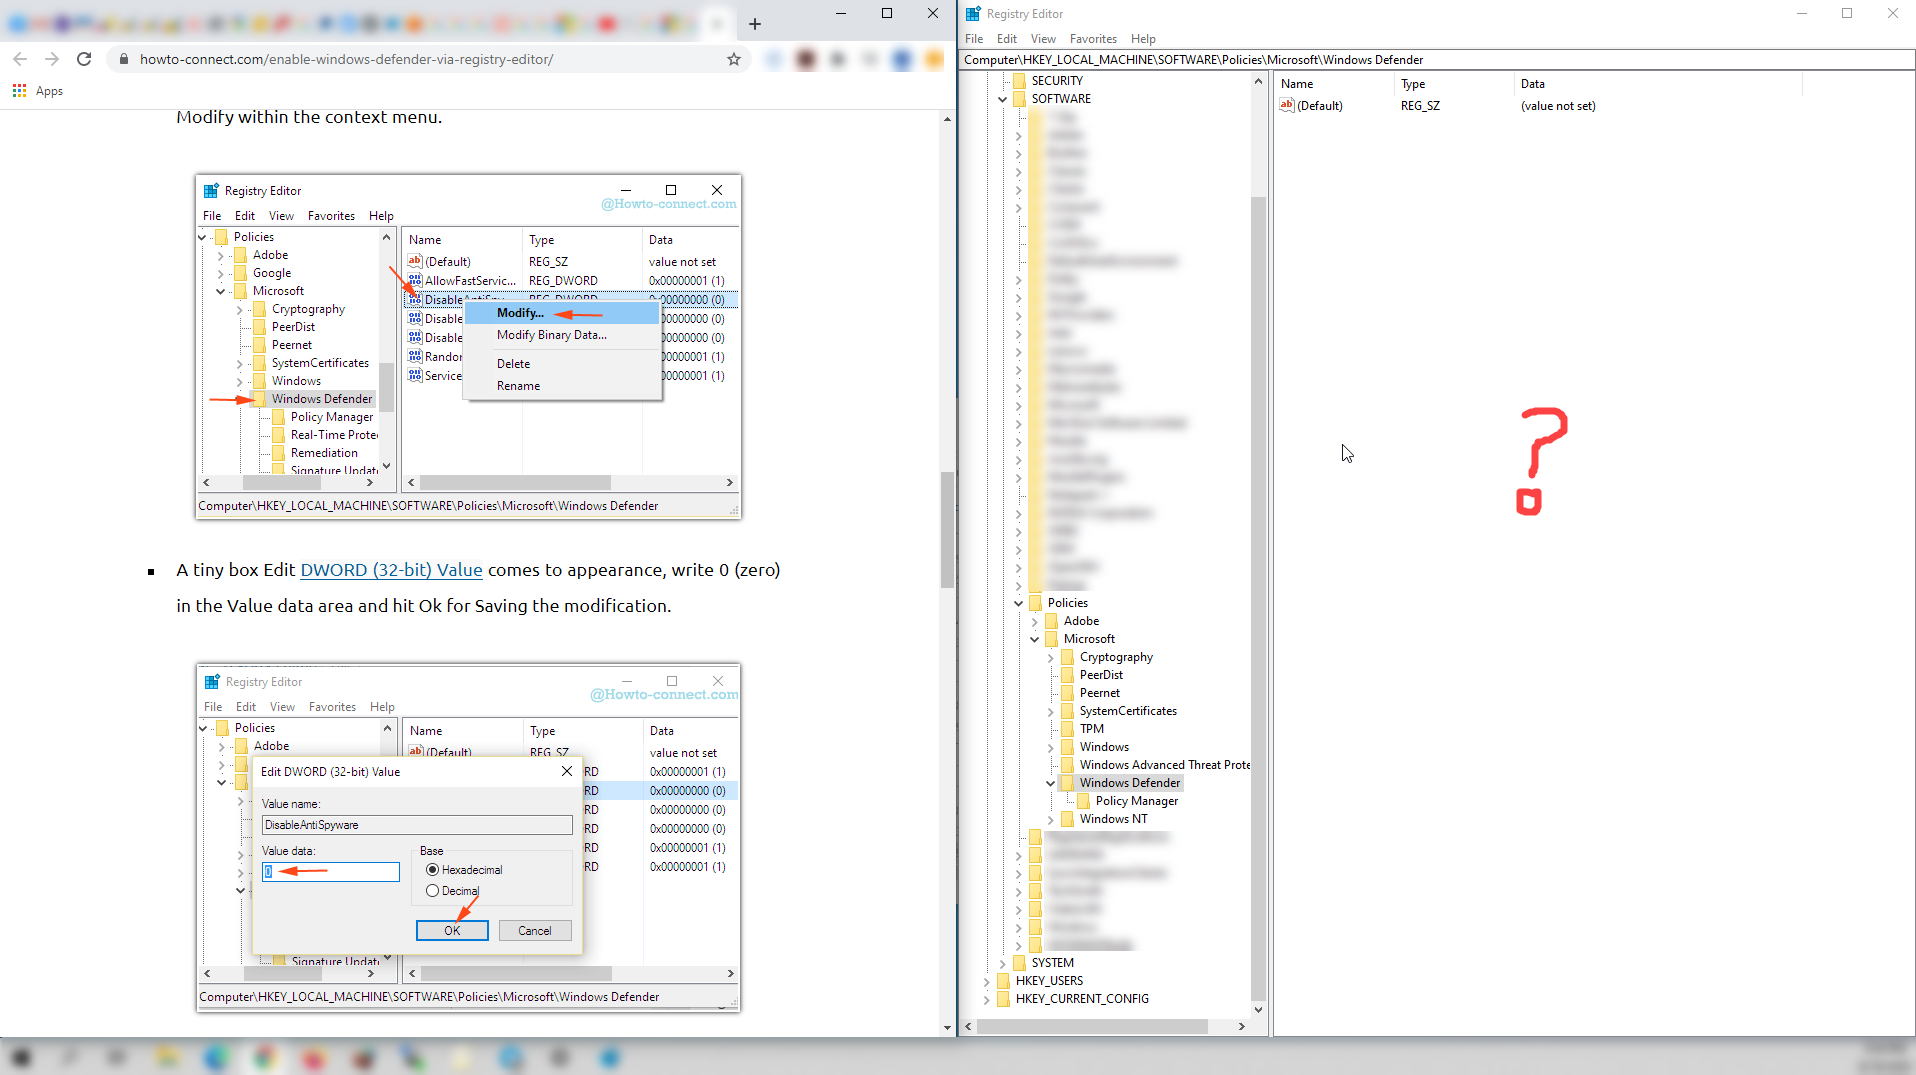The height and width of the screenshot is (1075, 1916).
Task: Select the TPM folder icon
Action: pyautogui.click(x=1067, y=729)
